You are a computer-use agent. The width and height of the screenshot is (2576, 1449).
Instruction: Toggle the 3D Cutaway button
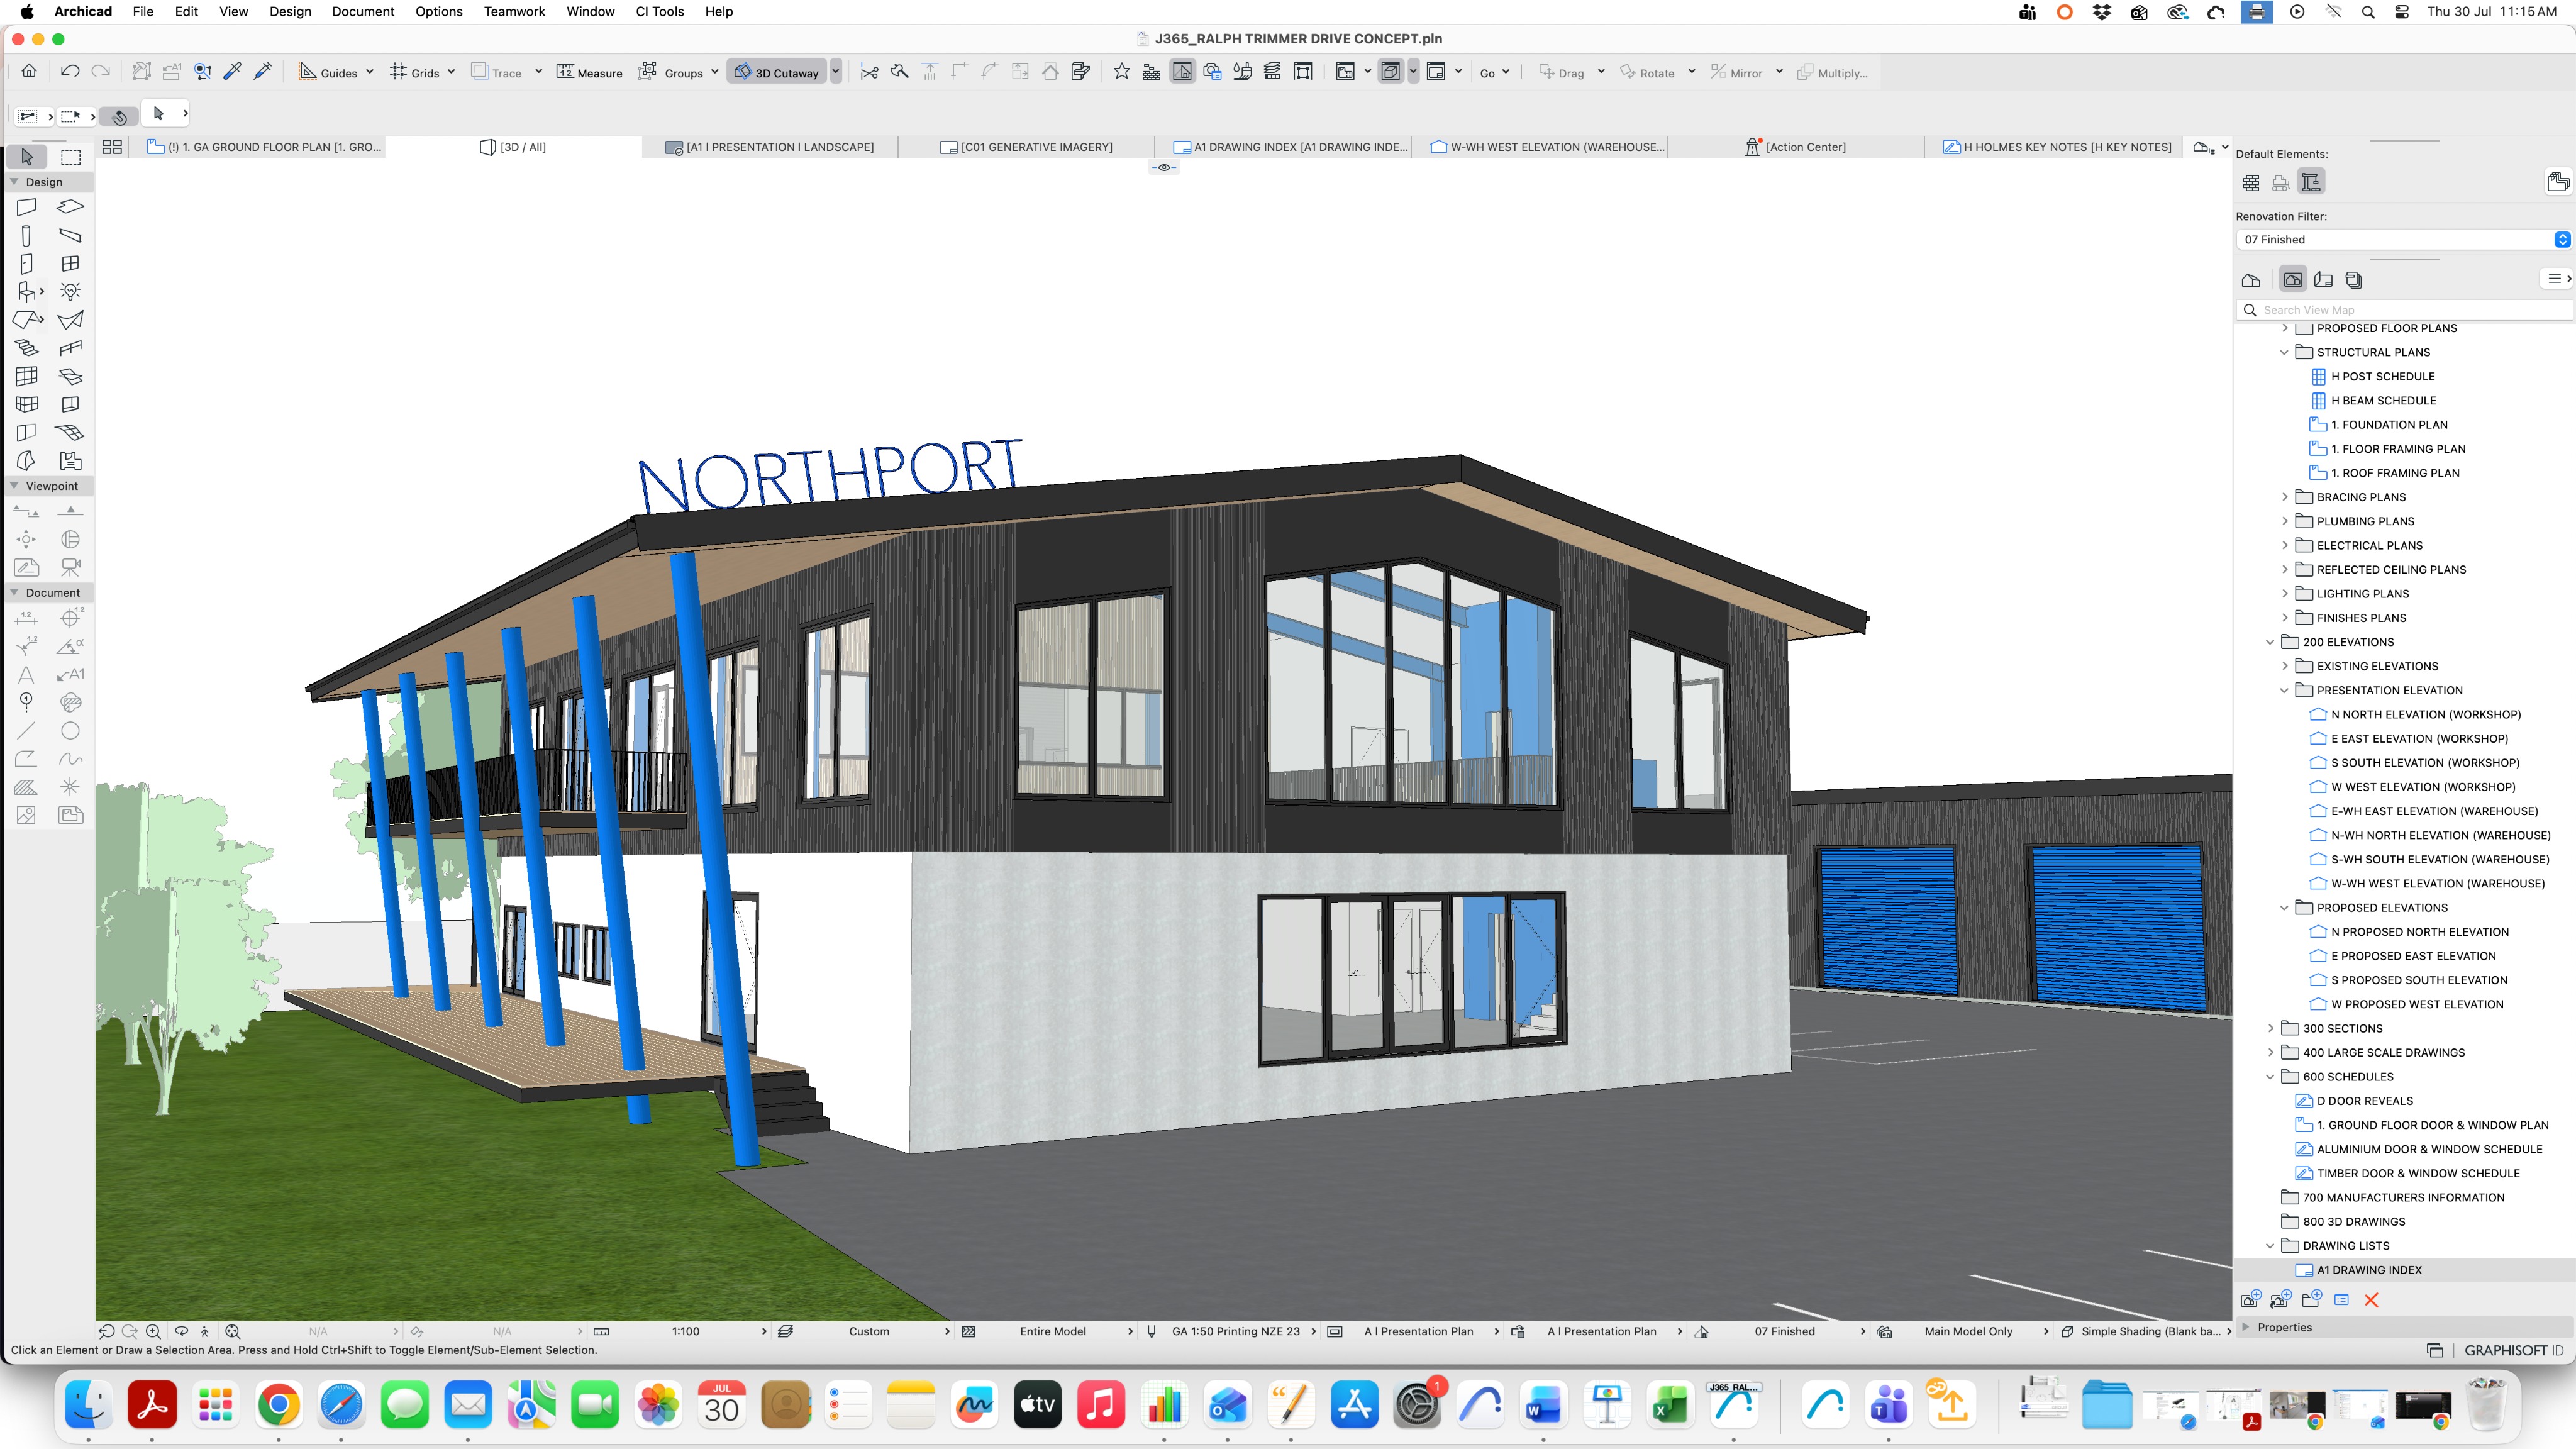tap(777, 72)
